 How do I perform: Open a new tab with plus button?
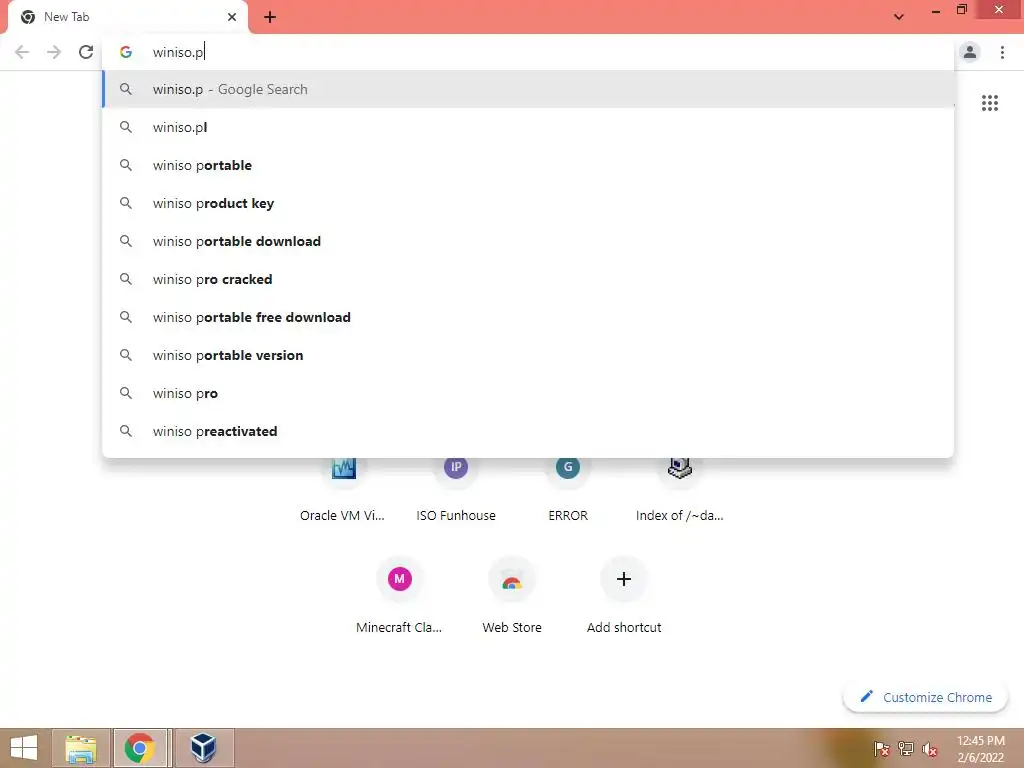(270, 17)
